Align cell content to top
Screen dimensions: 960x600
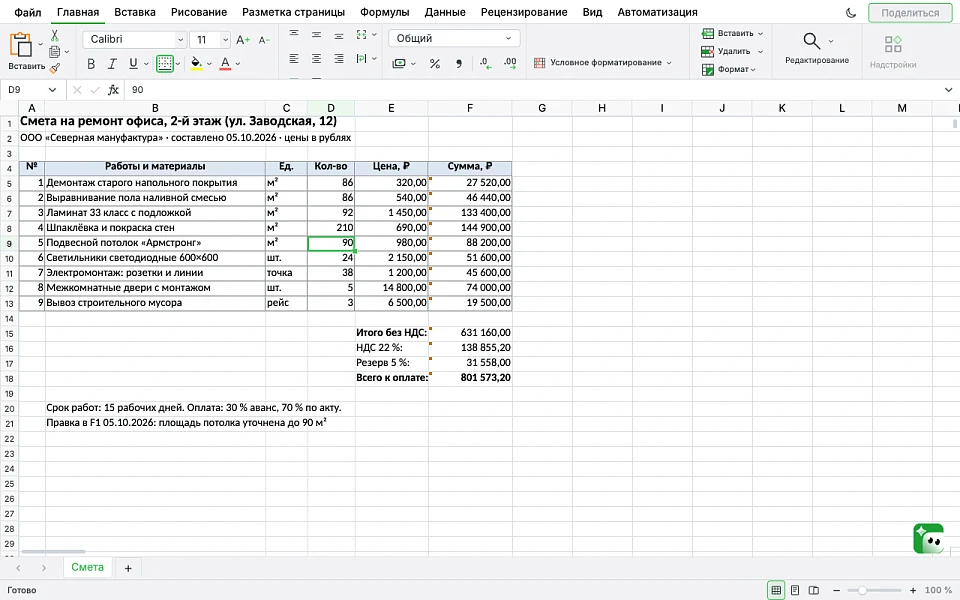coord(294,34)
